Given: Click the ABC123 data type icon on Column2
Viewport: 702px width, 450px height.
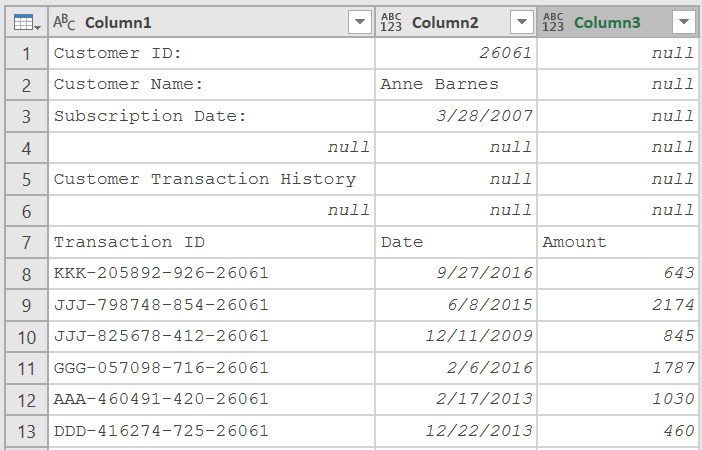Looking at the screenshot, I should tap(391, 22).
